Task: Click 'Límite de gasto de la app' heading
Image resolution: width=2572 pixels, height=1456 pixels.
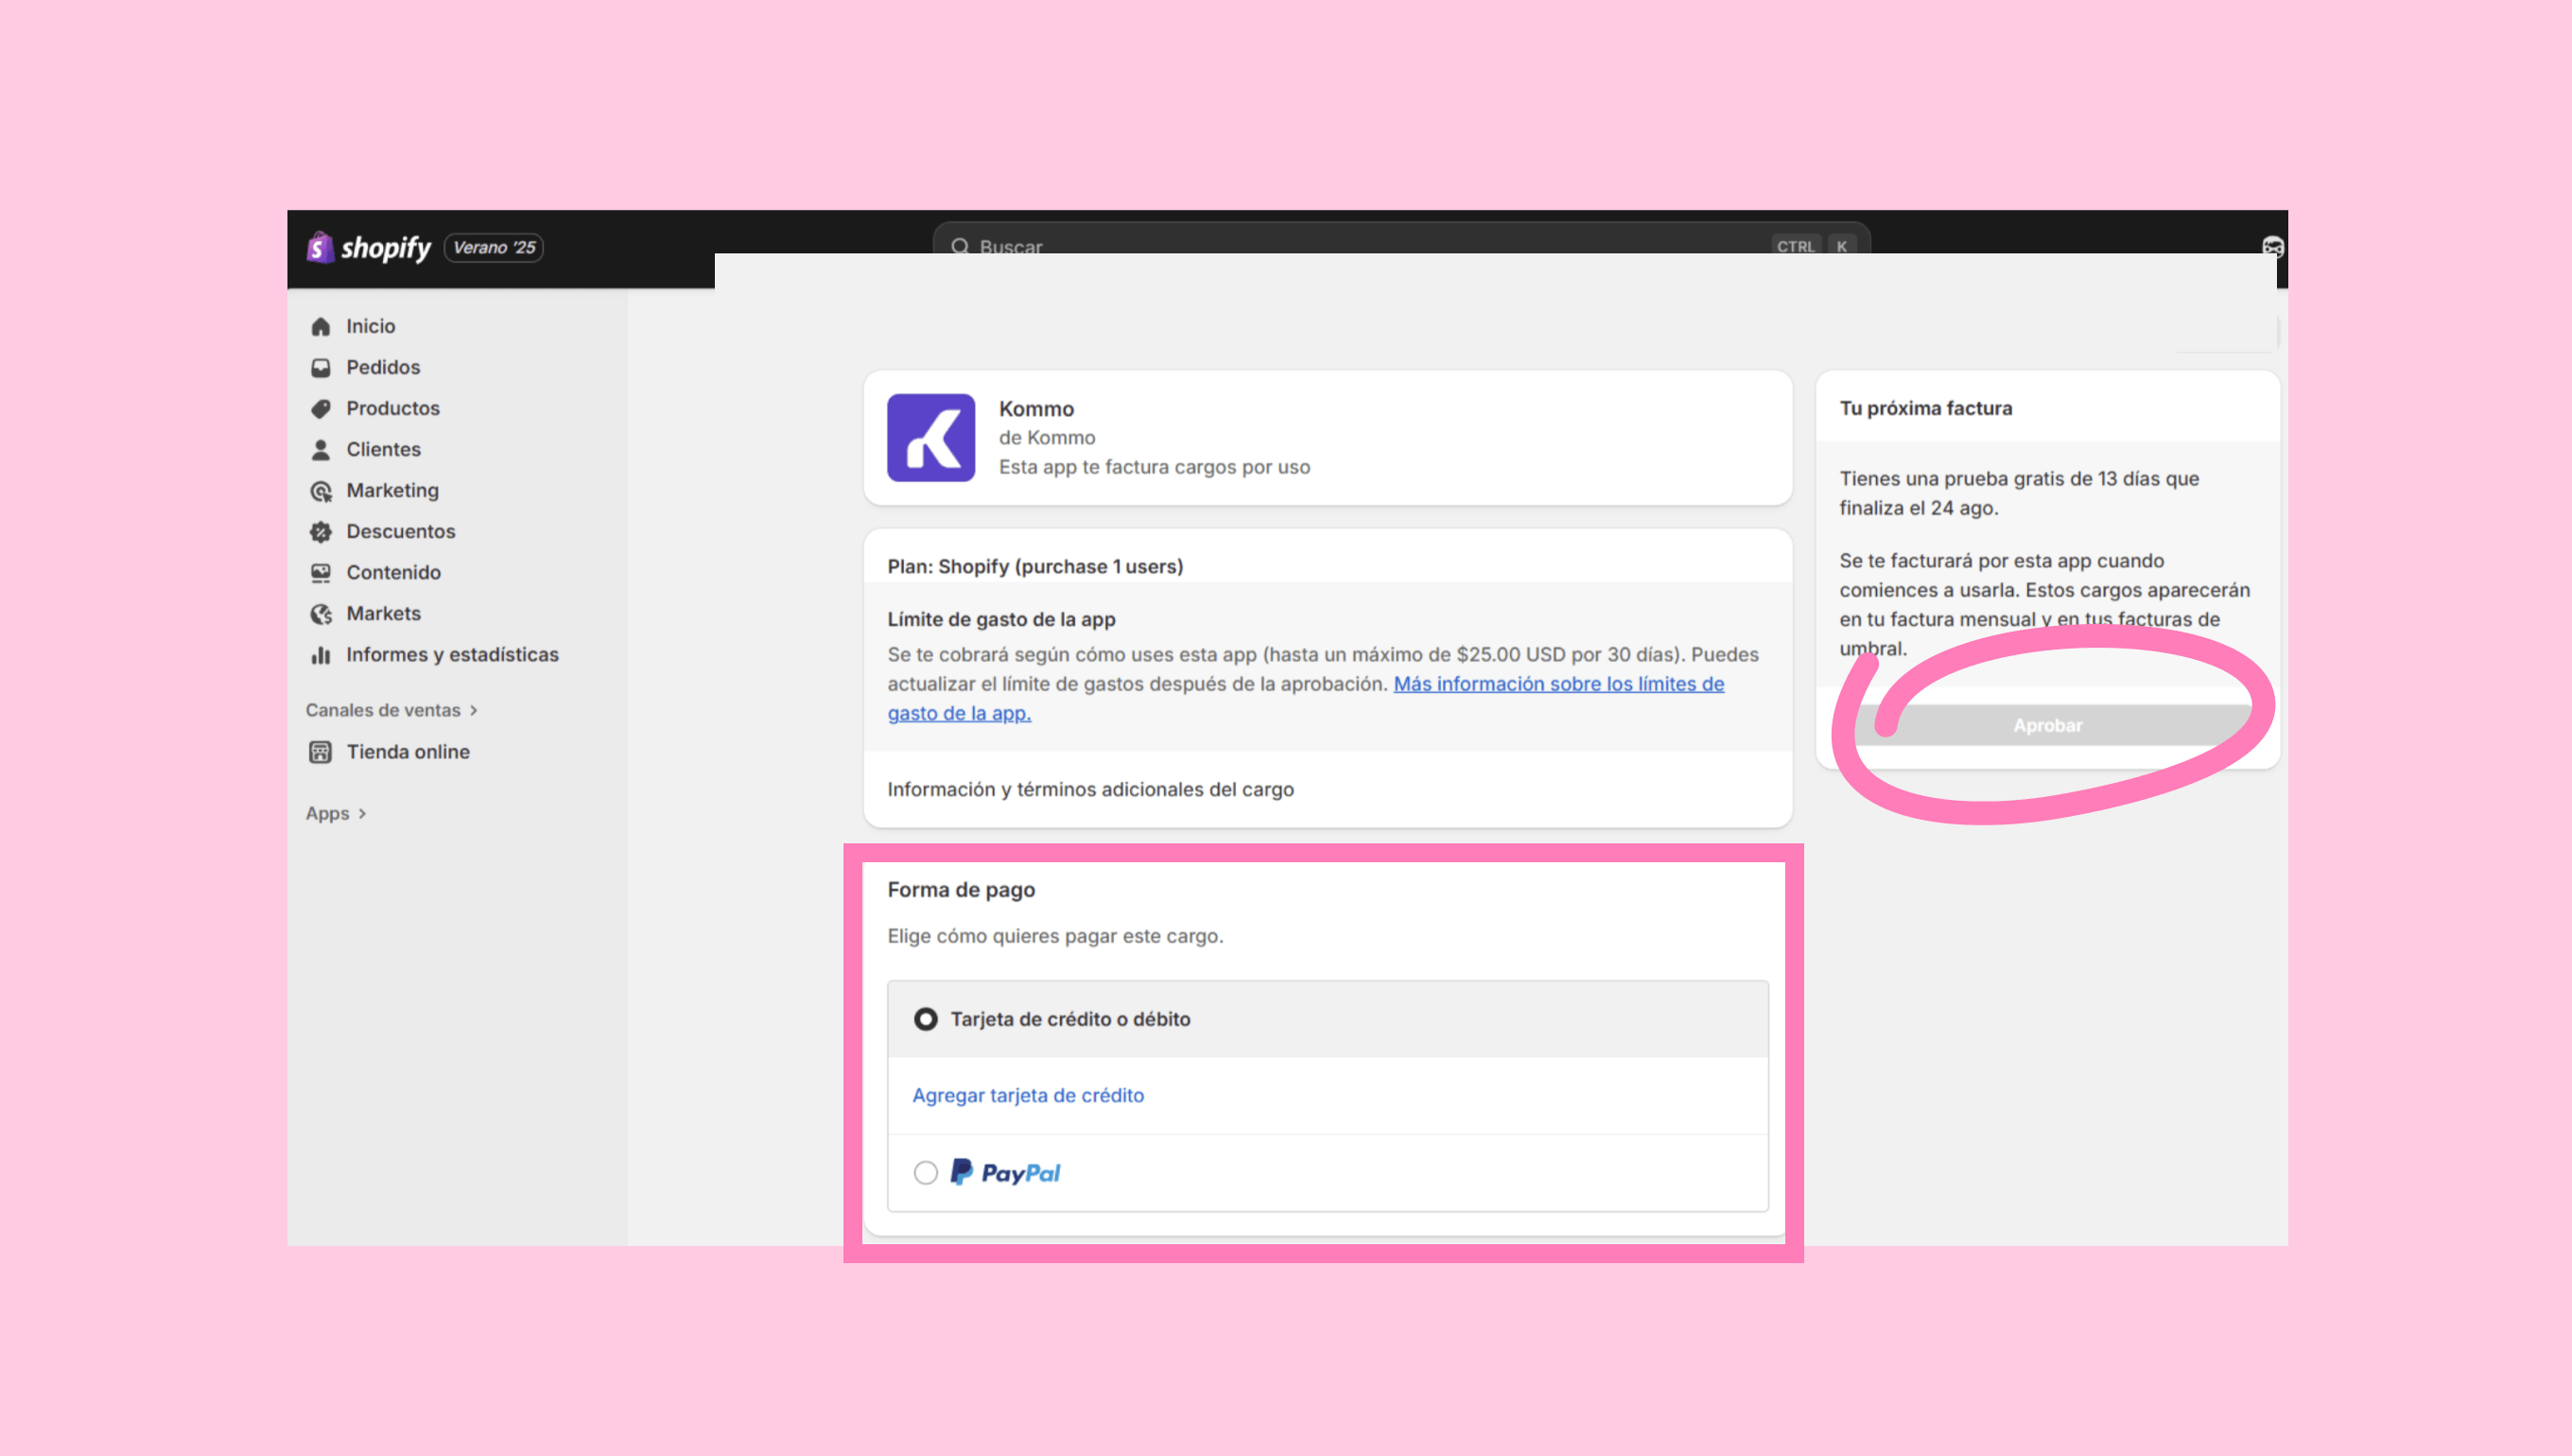Action: click(1001, 619)
